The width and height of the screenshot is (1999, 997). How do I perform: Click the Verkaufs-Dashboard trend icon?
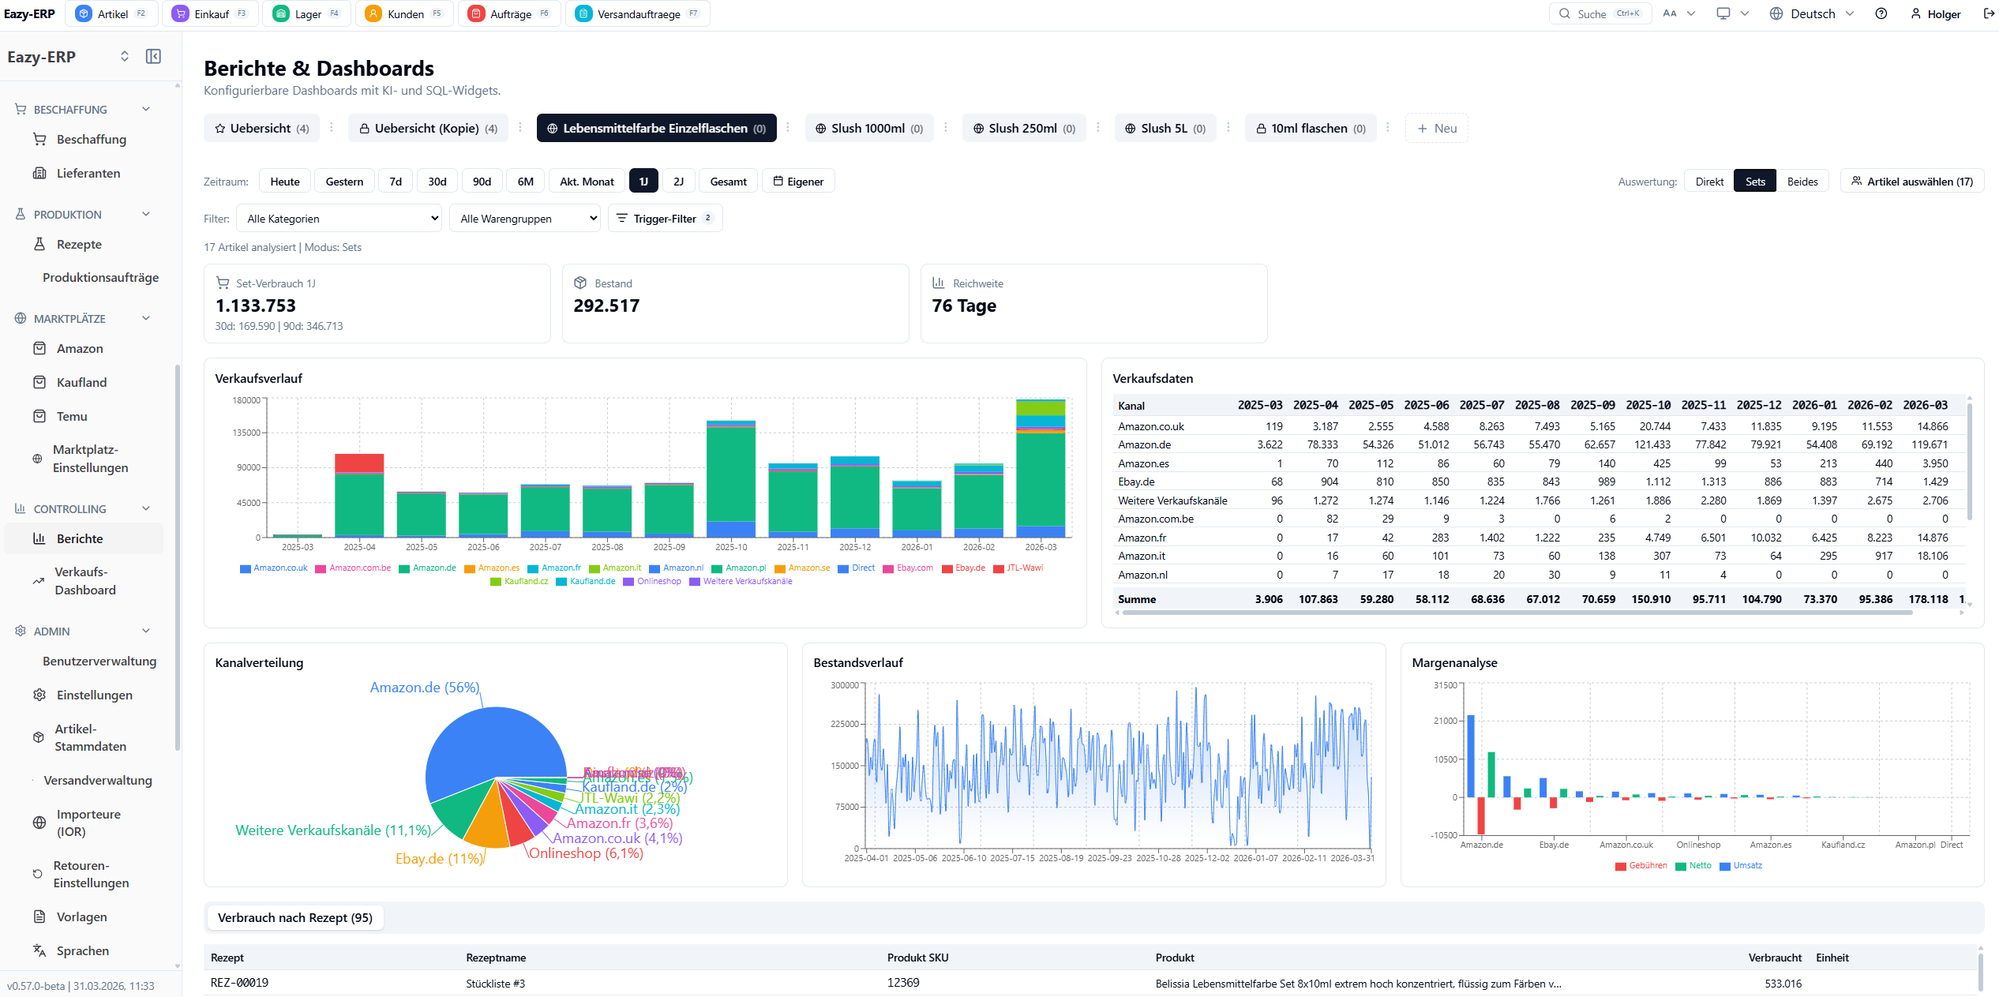click(x=38, y=581)
